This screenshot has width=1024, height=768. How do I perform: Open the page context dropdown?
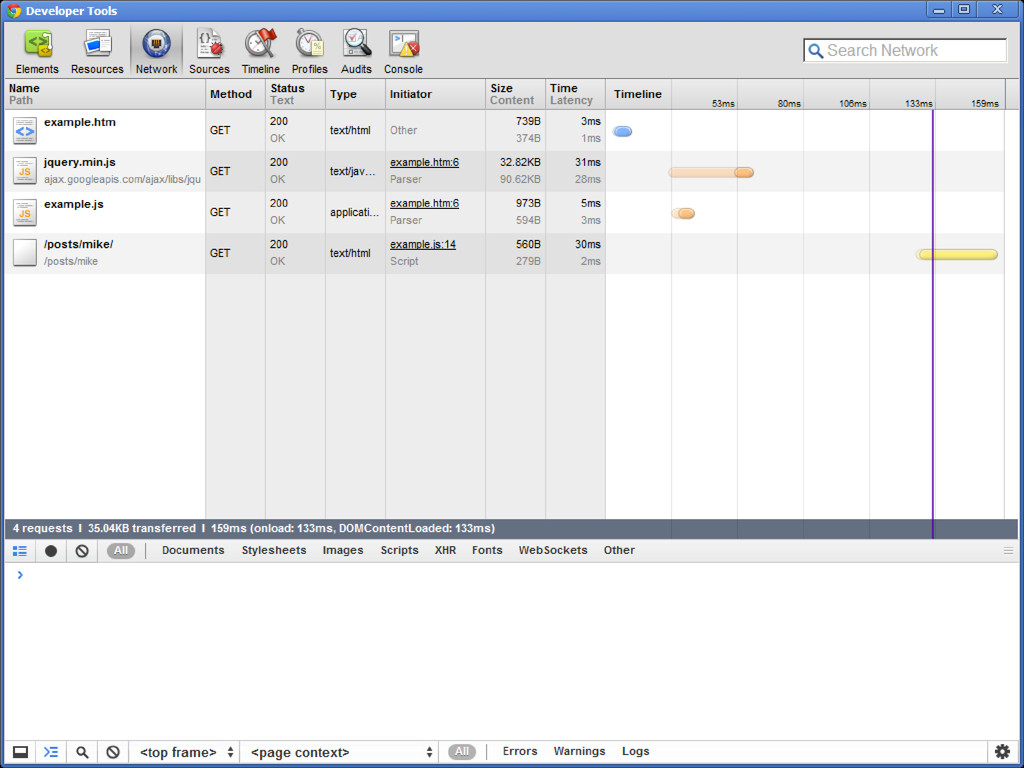[x=341, y=752]
